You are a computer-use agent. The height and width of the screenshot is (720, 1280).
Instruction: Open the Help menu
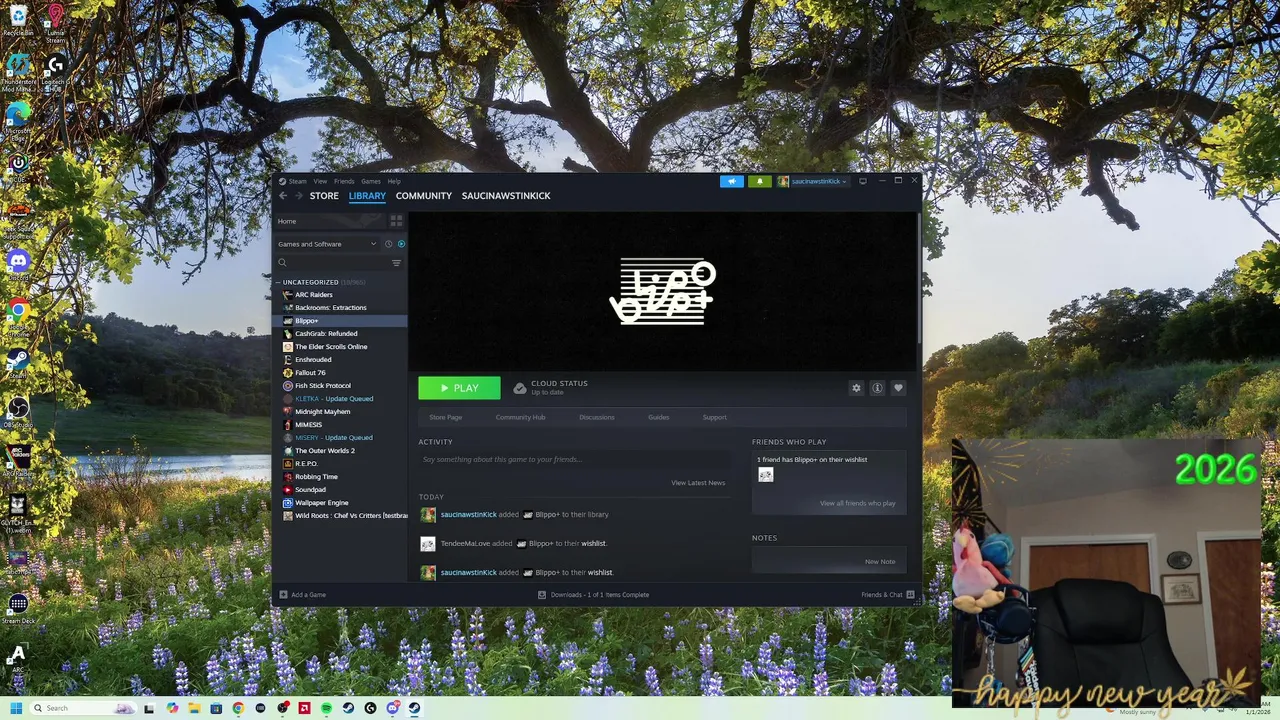click(x=394, y=181)
